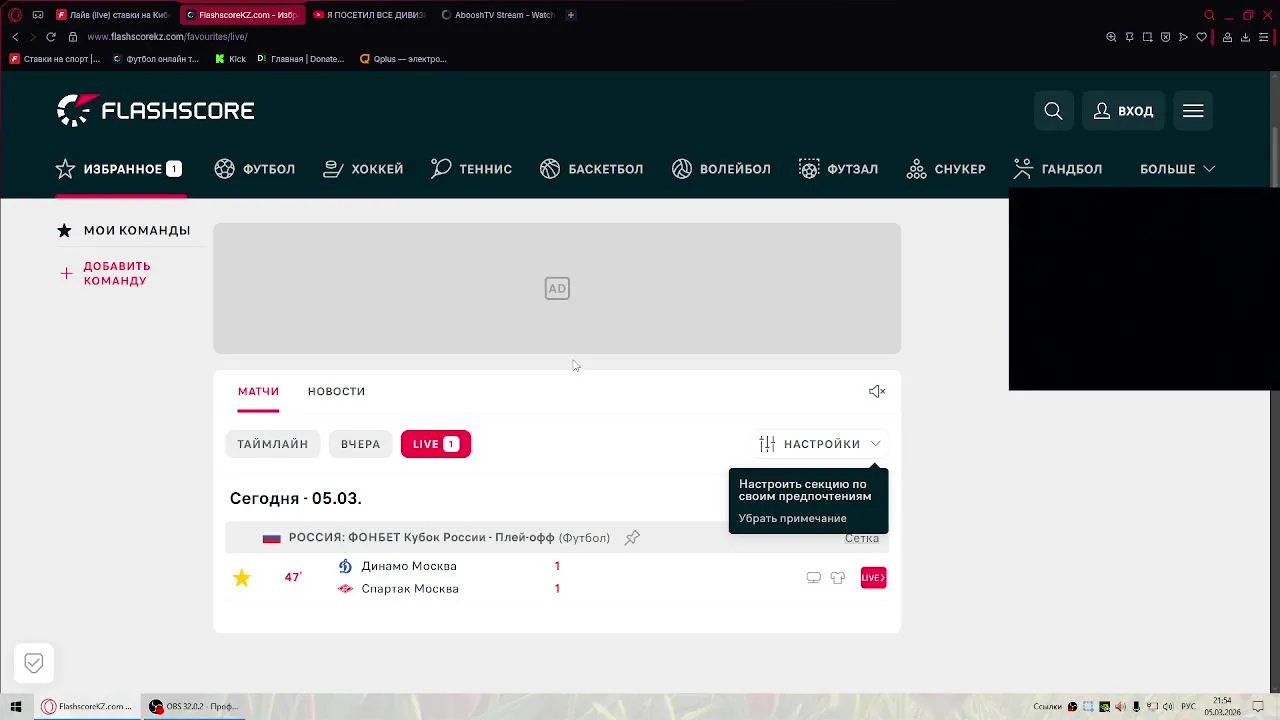Open OBS from the Windows taskbar

[195, 707]
